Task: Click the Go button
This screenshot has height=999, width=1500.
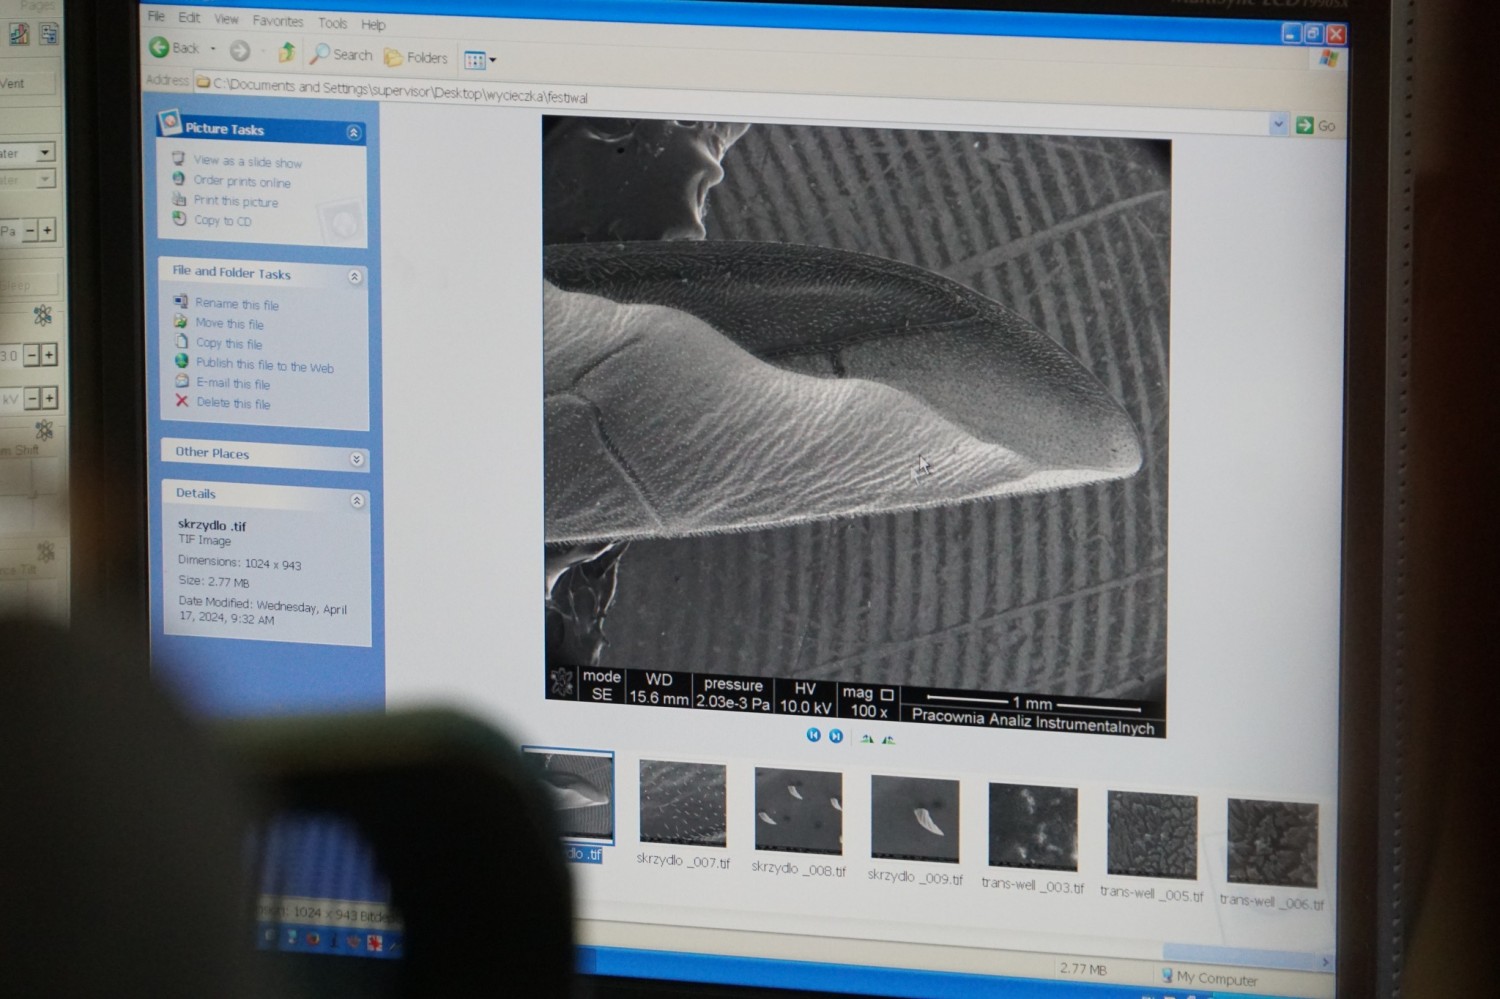Action: (1316, 125)
